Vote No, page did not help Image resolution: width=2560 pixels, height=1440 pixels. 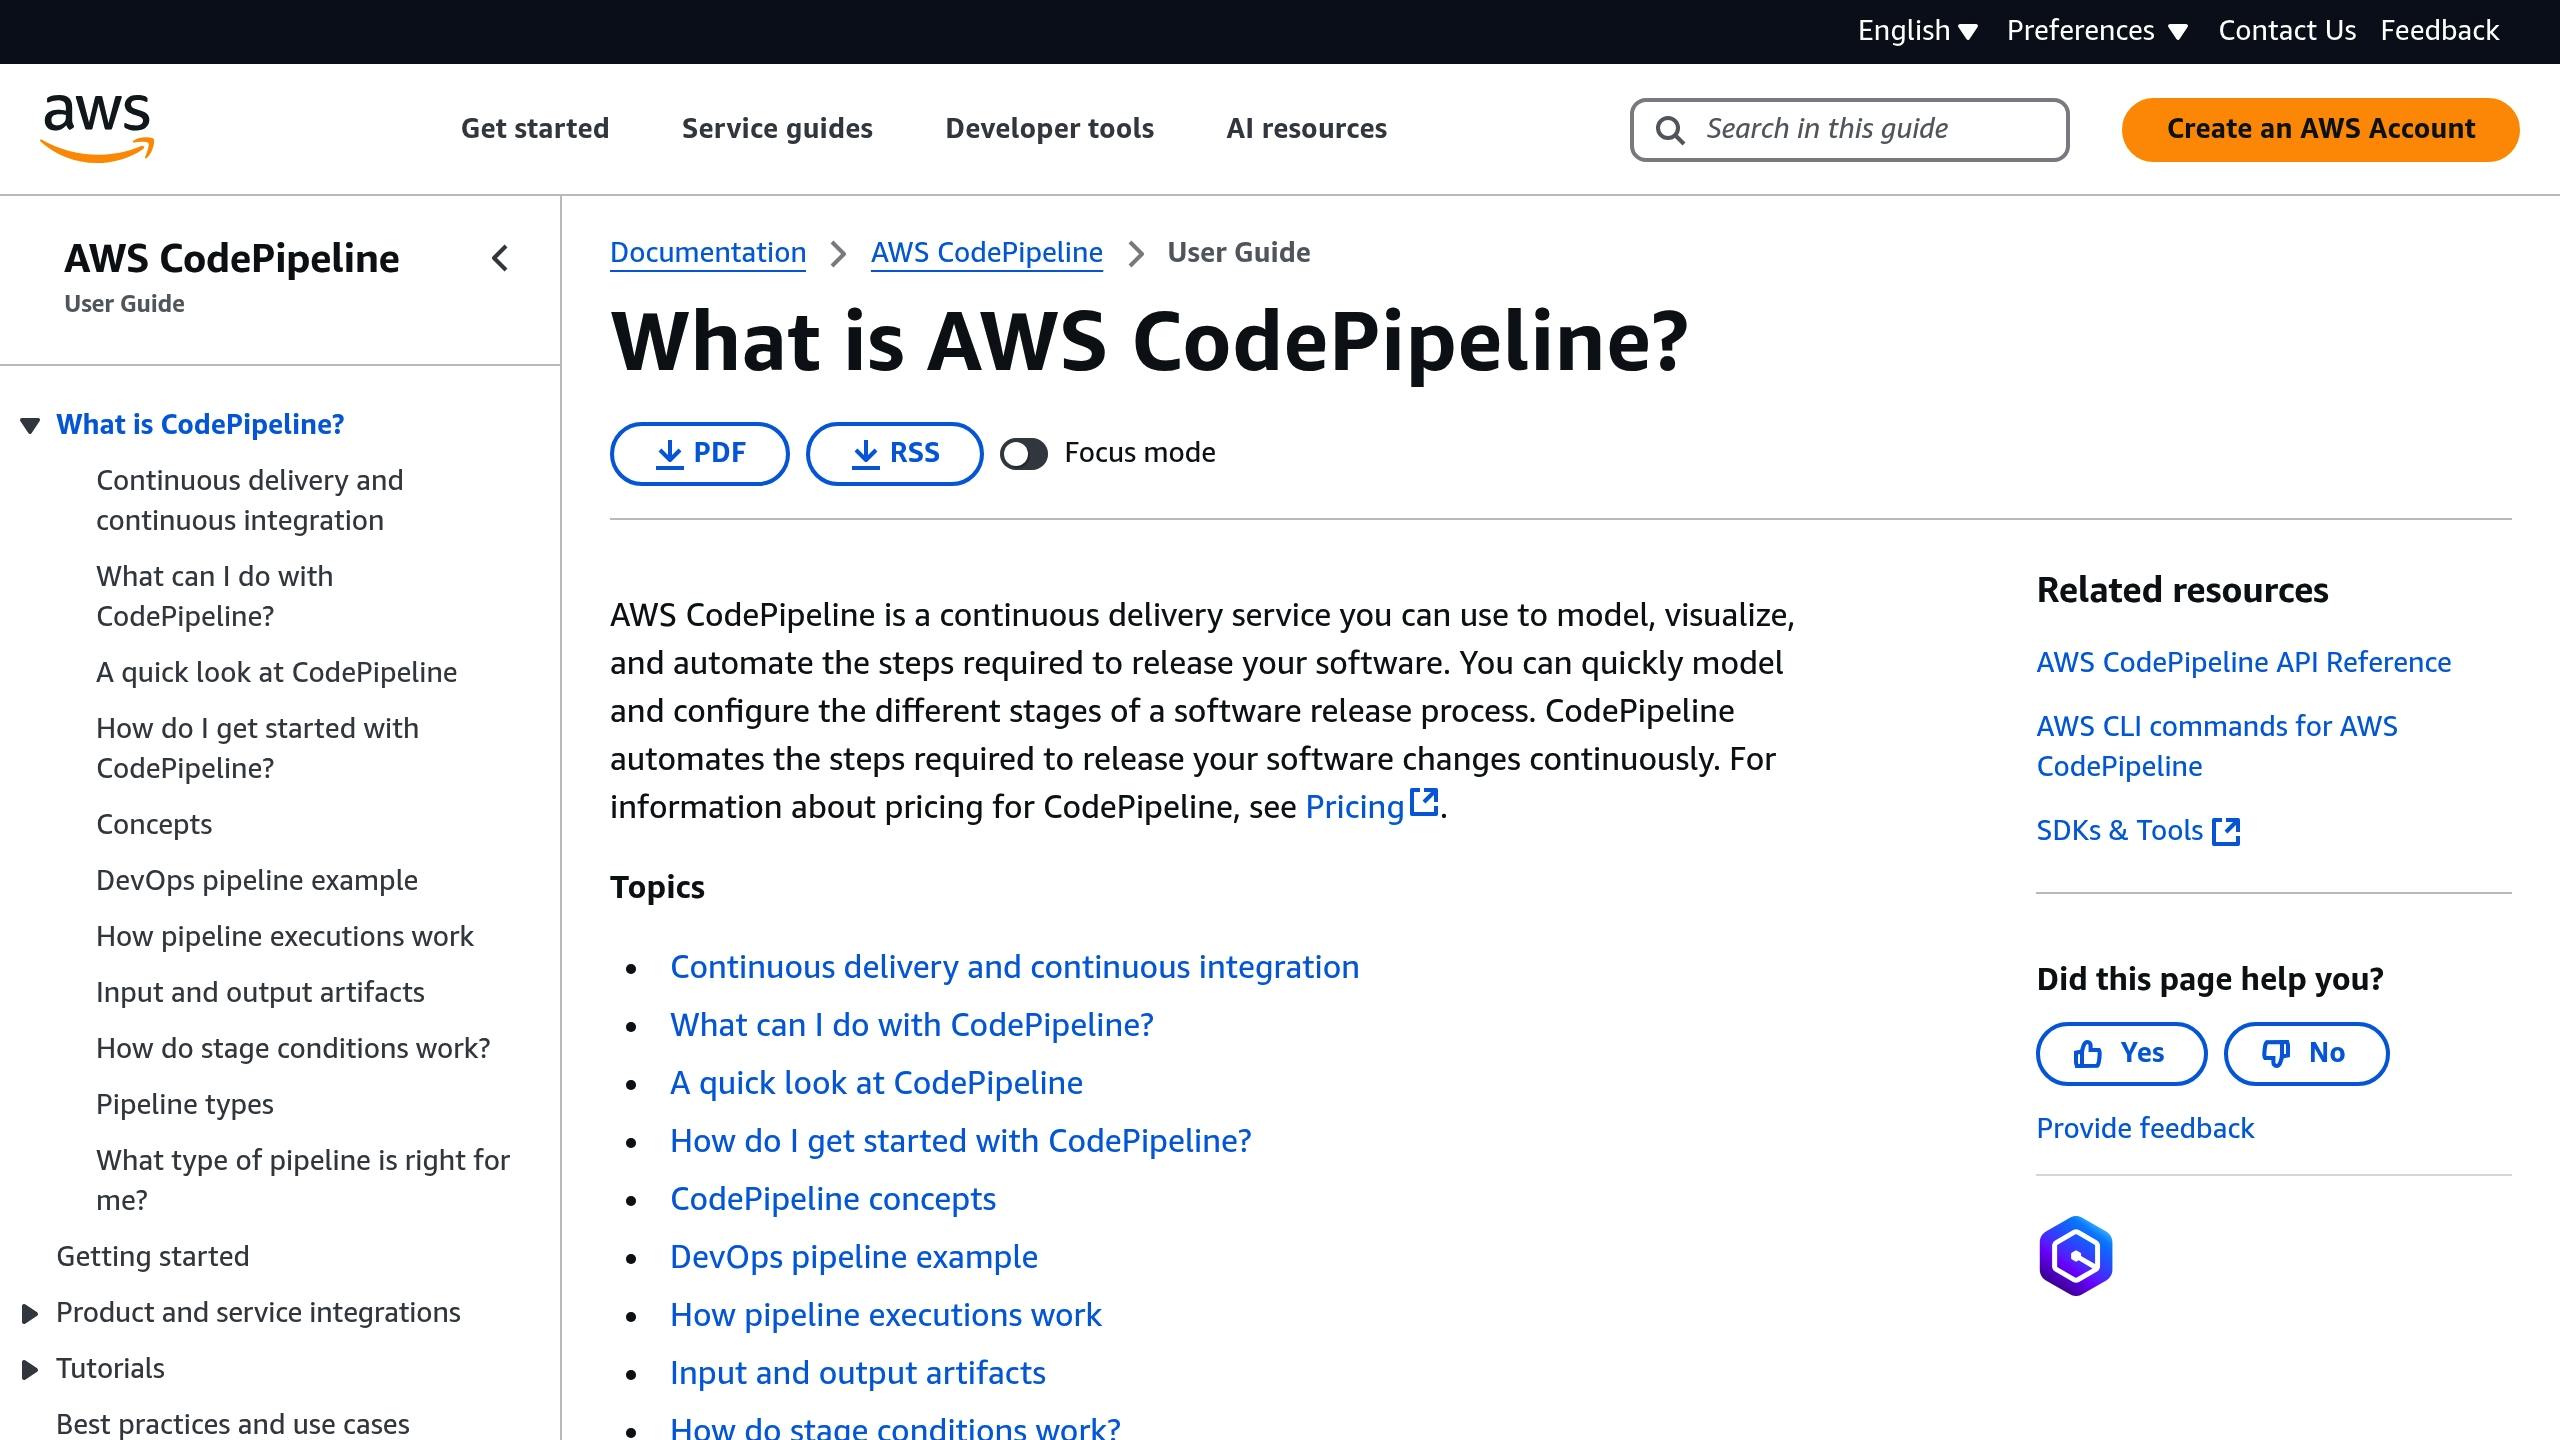click(2306, 1054)
